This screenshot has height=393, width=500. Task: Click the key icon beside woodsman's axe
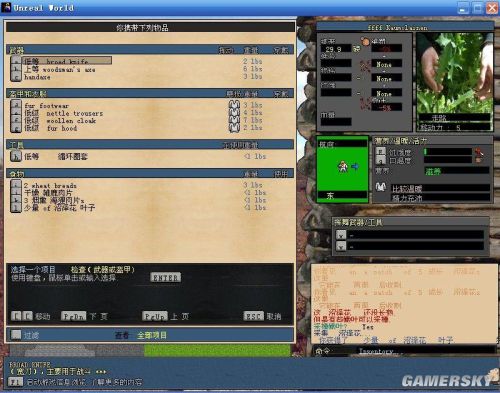click(16, 69)
